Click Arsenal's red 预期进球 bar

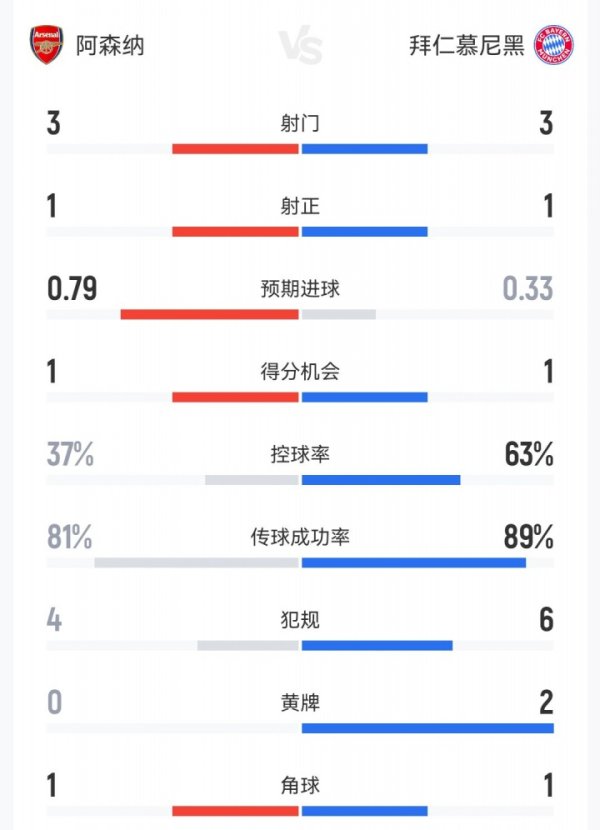click(x=210, y=314)
